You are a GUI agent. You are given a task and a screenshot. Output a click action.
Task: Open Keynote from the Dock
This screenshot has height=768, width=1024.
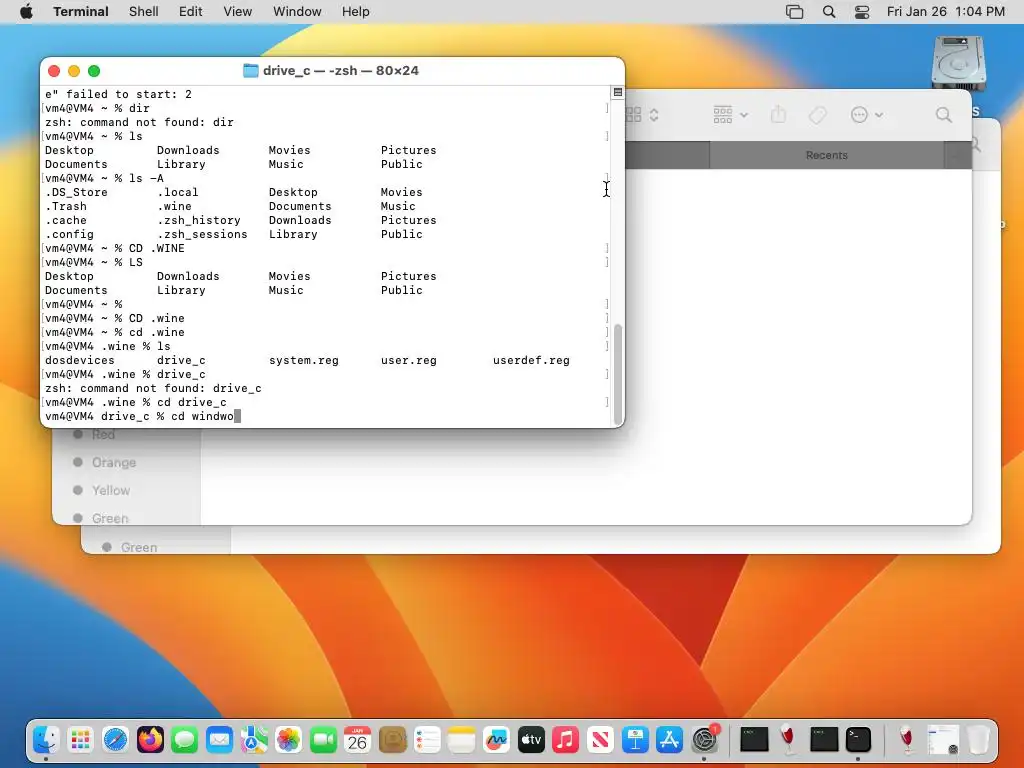coord(635,740)
